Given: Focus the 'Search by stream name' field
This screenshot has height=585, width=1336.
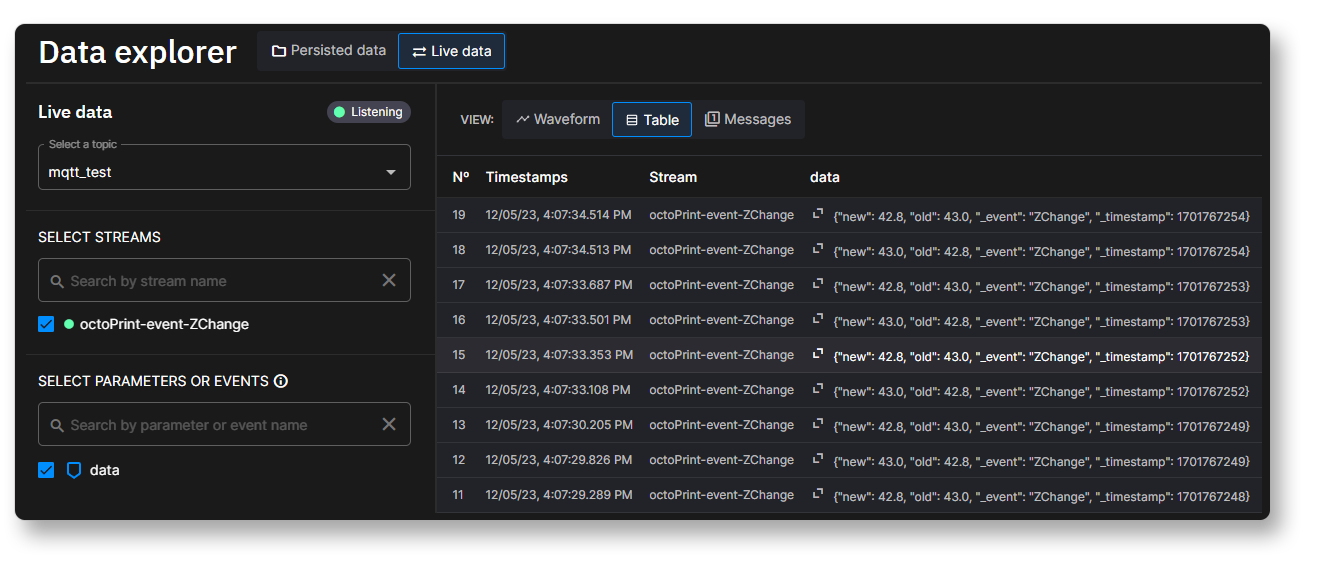Looking at the screenshot, I should click(224, 281).
